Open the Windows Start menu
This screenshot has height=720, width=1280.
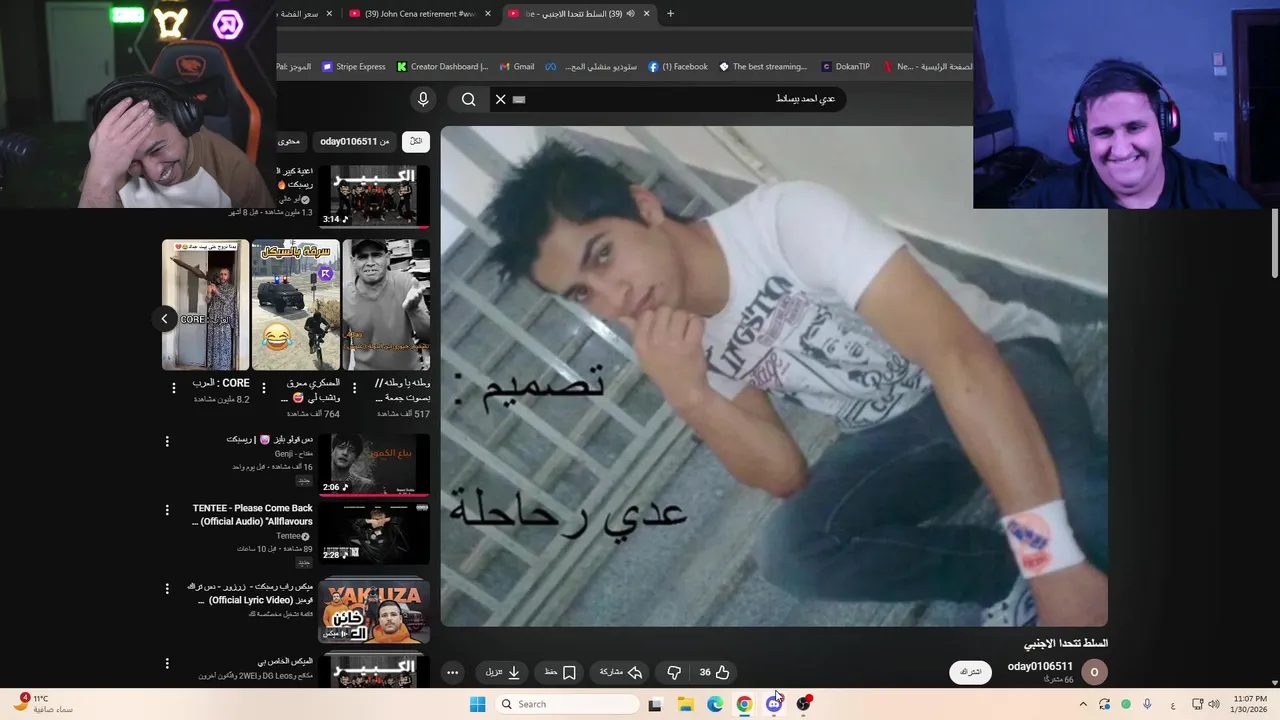[x=477, y=704]
